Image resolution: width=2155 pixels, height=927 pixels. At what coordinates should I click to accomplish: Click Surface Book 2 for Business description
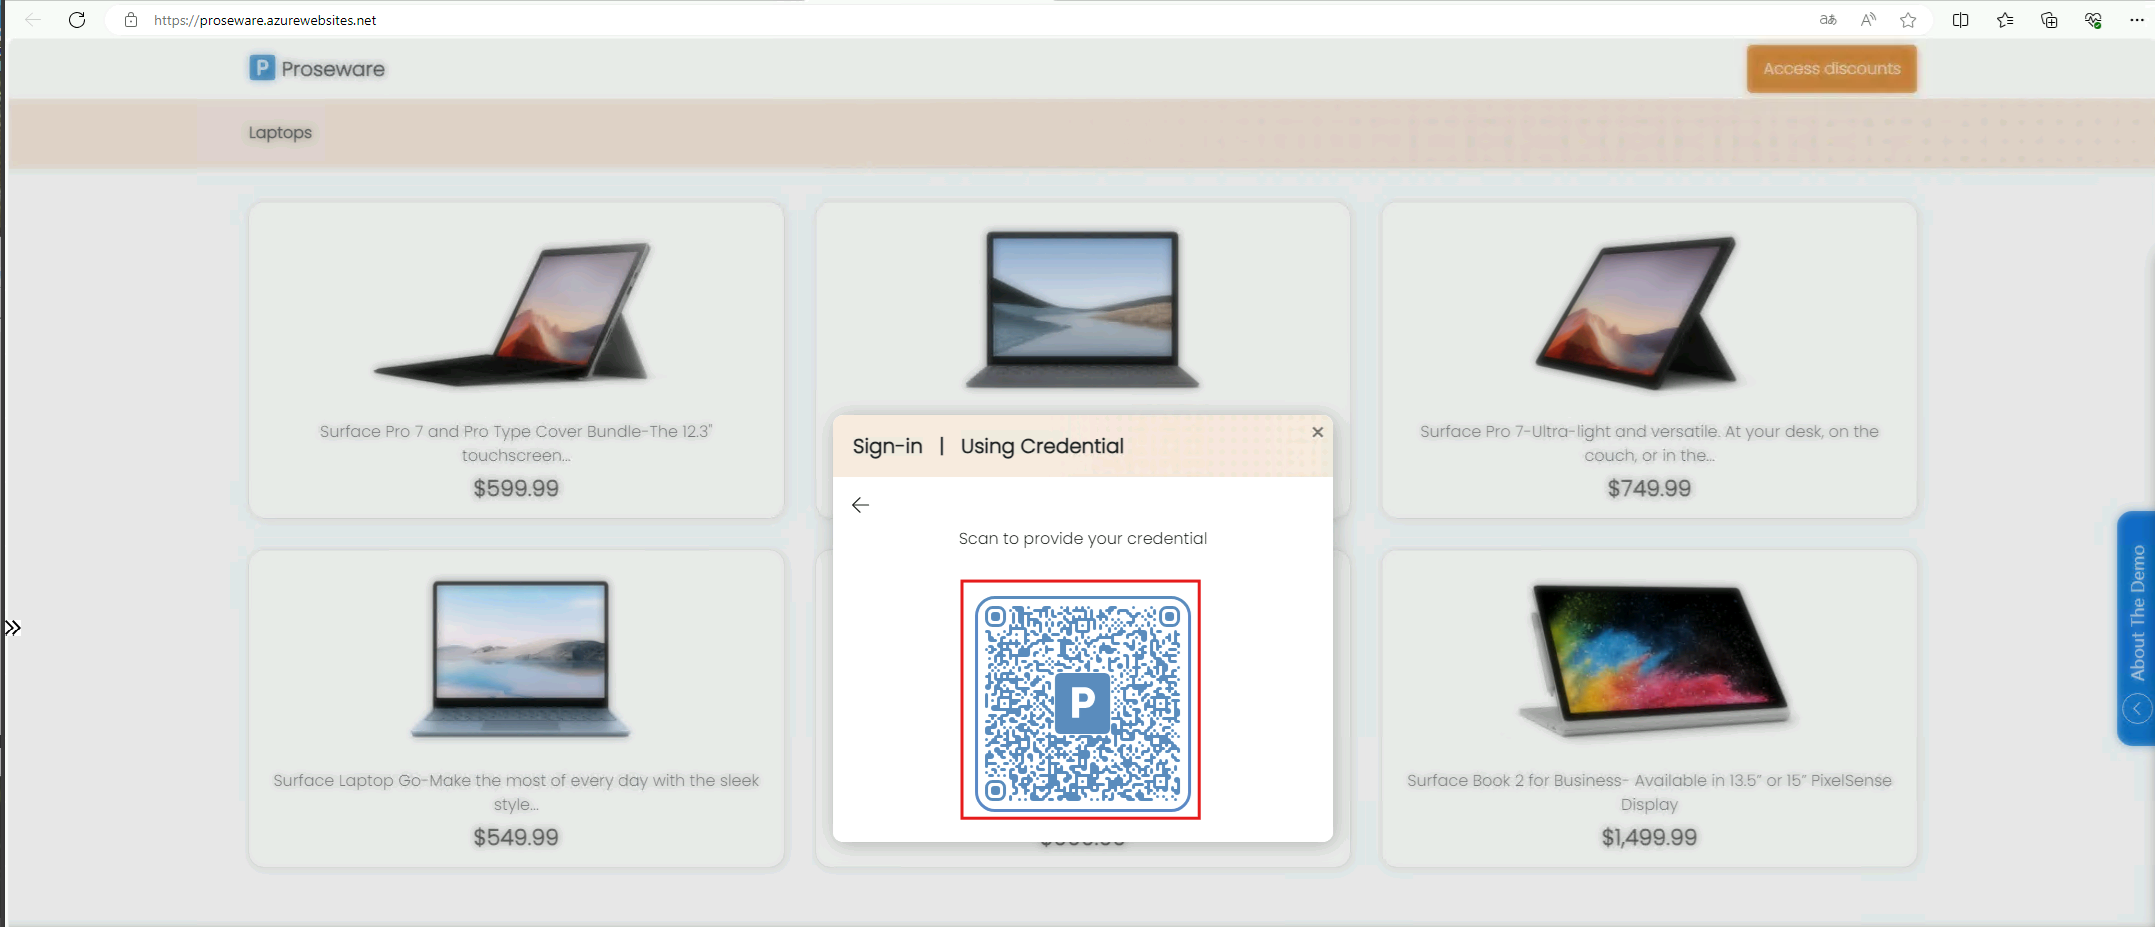pos(1649,792)
